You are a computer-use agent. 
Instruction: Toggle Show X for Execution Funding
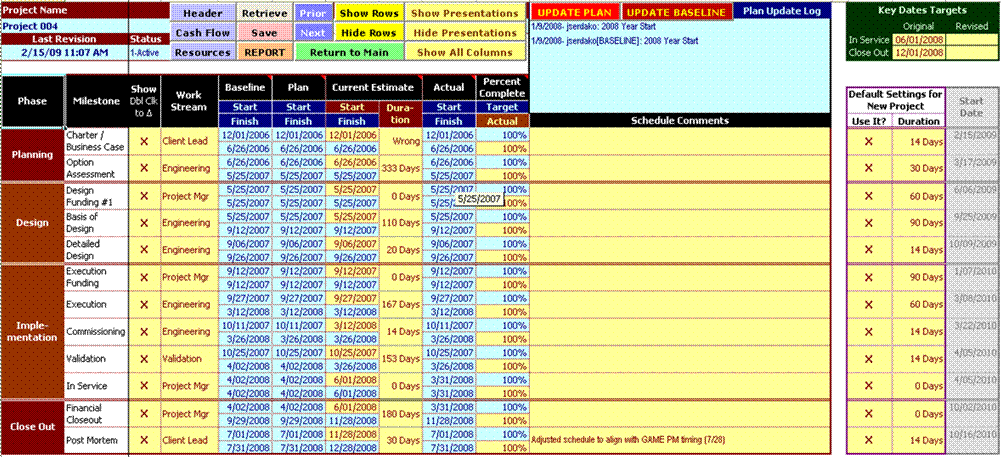click(x=144, y=277)
